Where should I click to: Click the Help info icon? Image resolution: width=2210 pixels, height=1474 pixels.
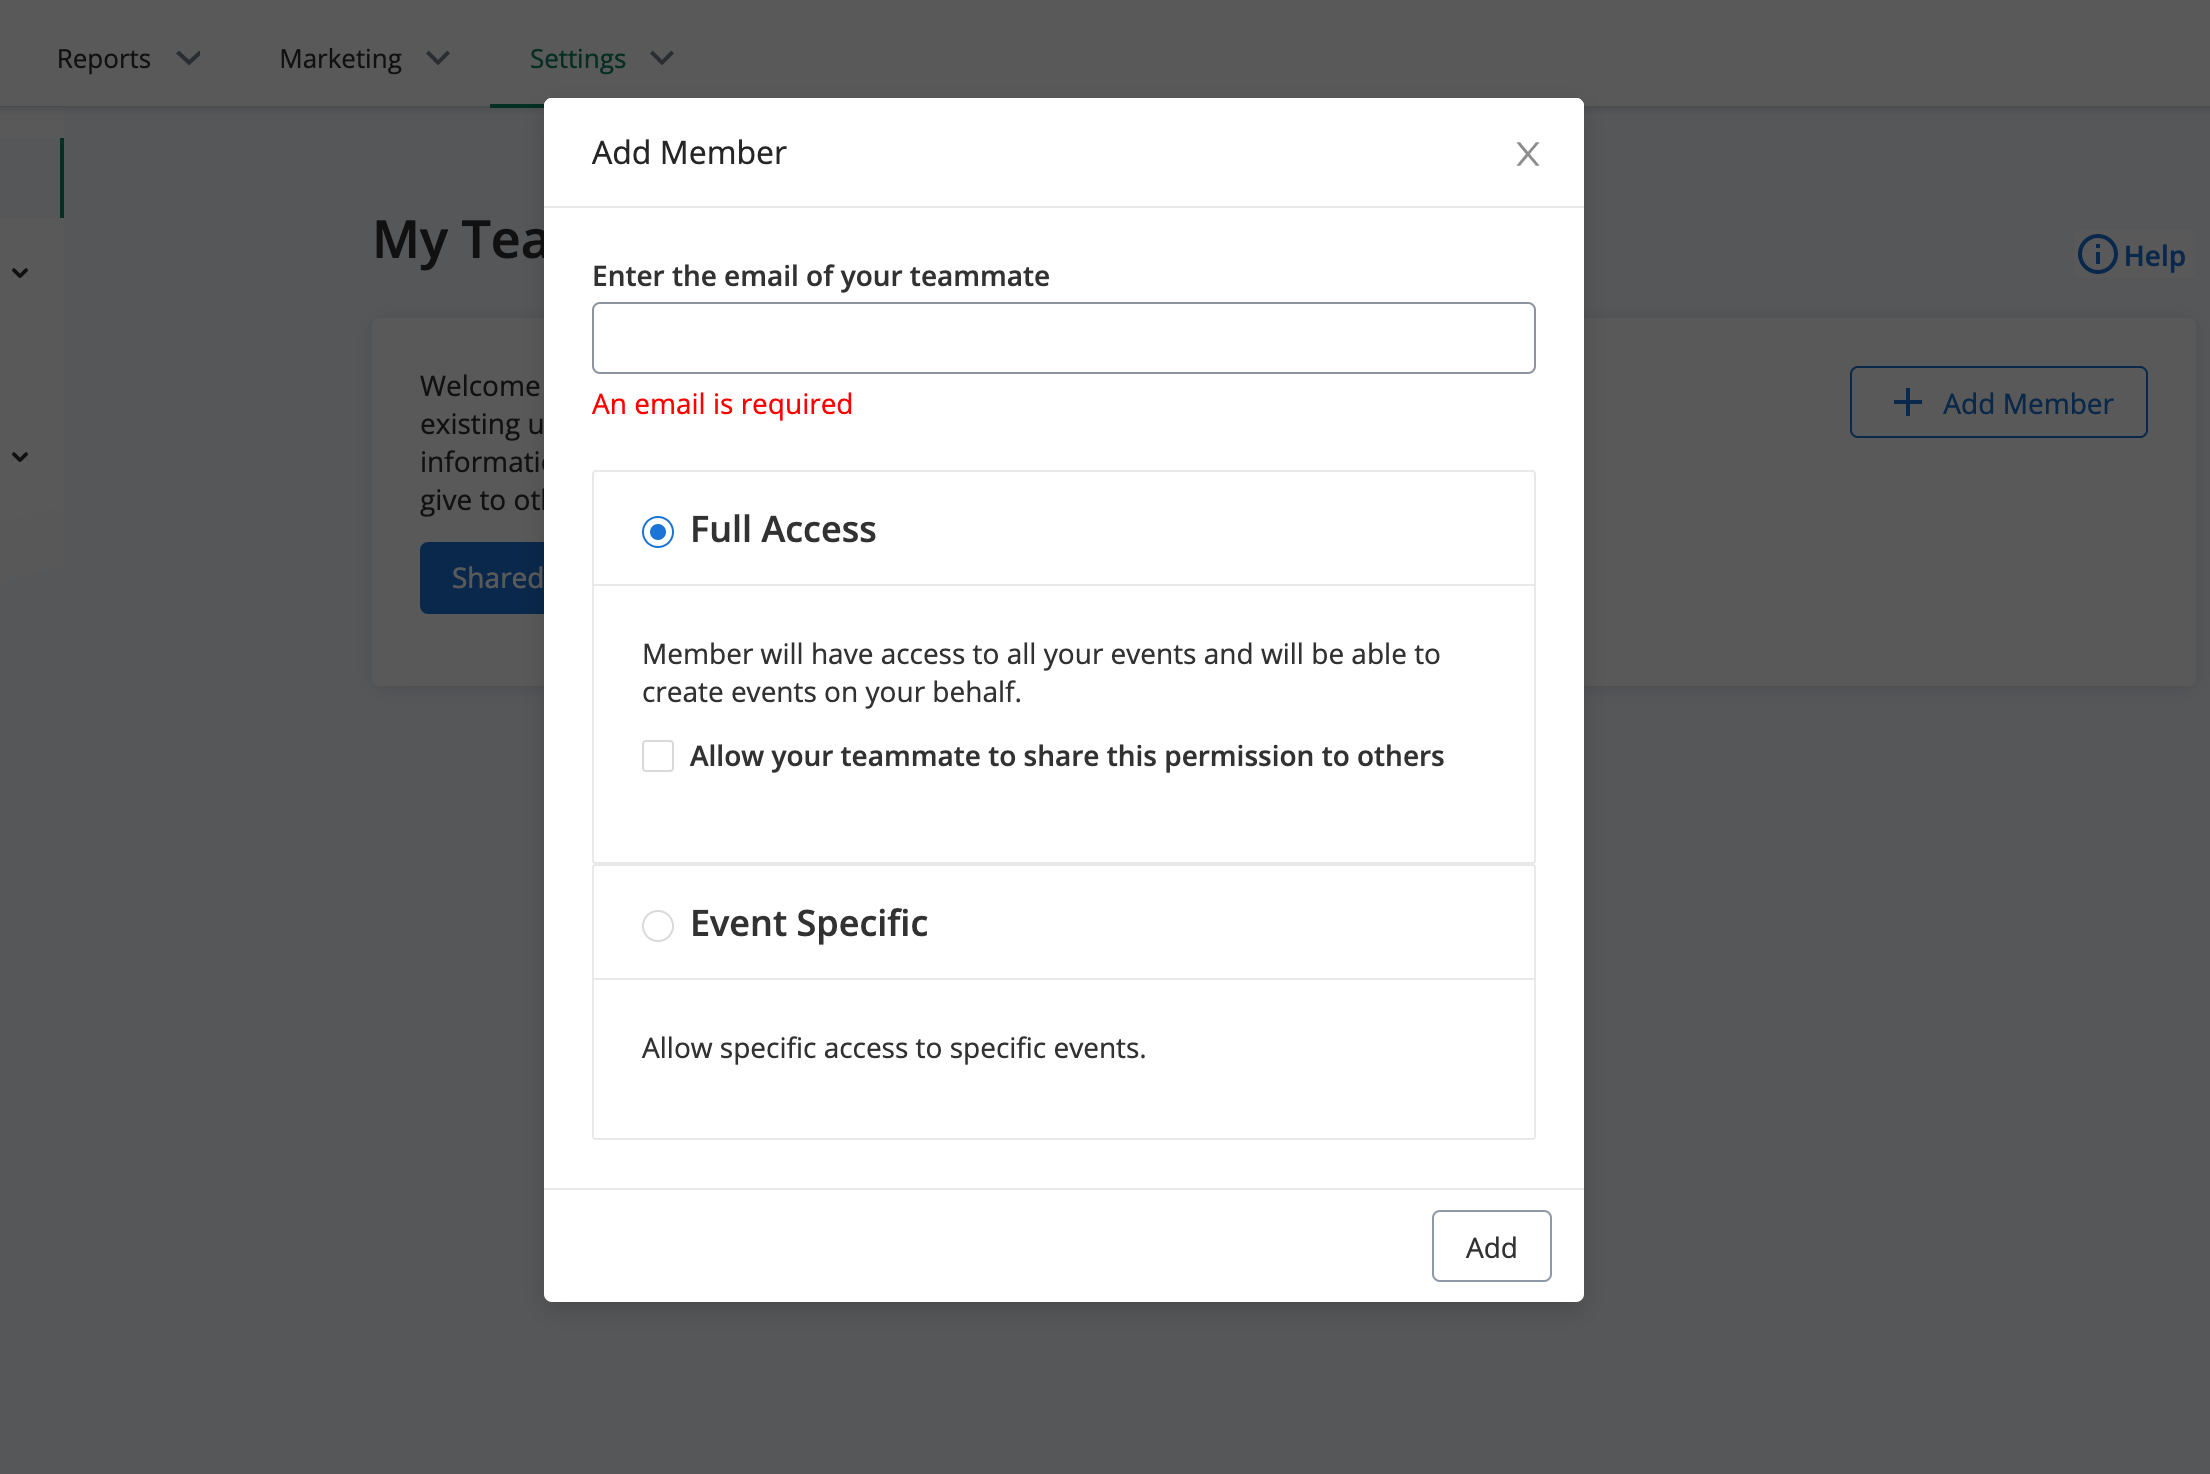2097,255
